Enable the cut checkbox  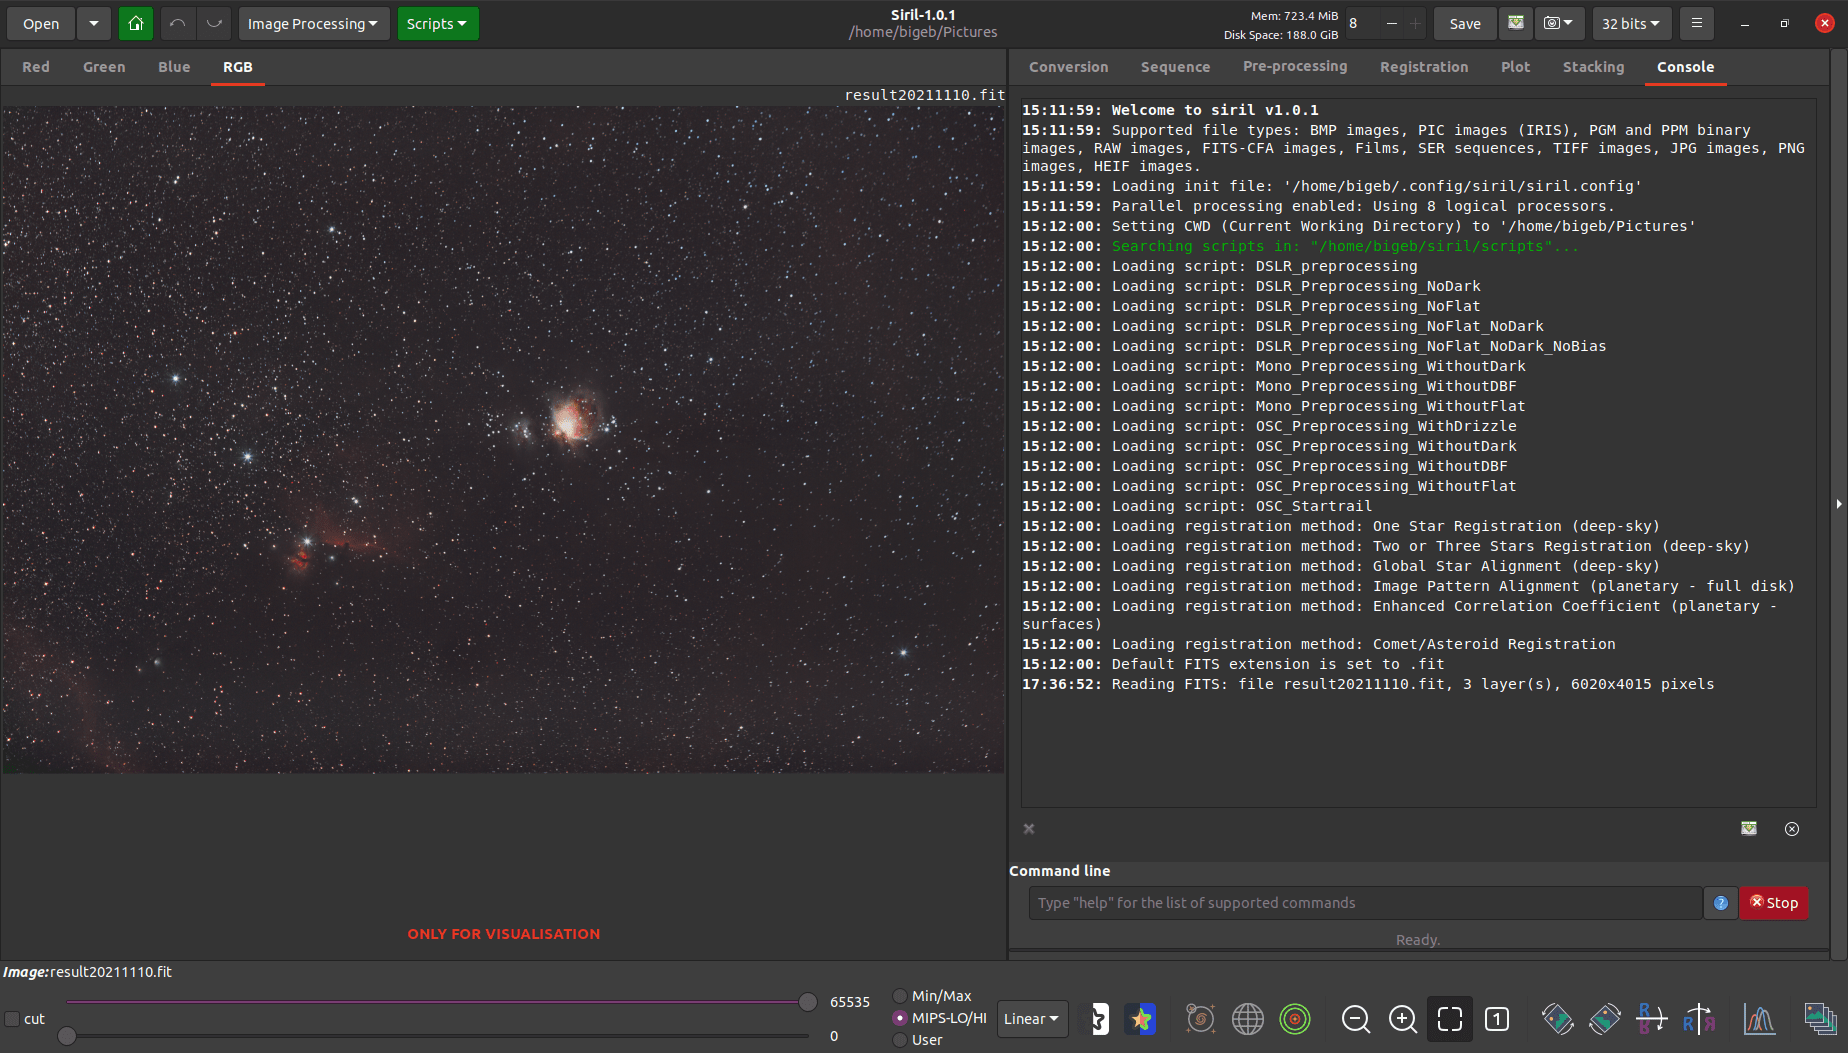13,1018
